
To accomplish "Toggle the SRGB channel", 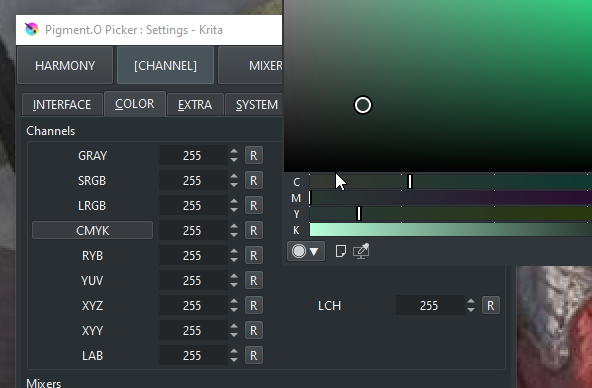I will (92, 180).
